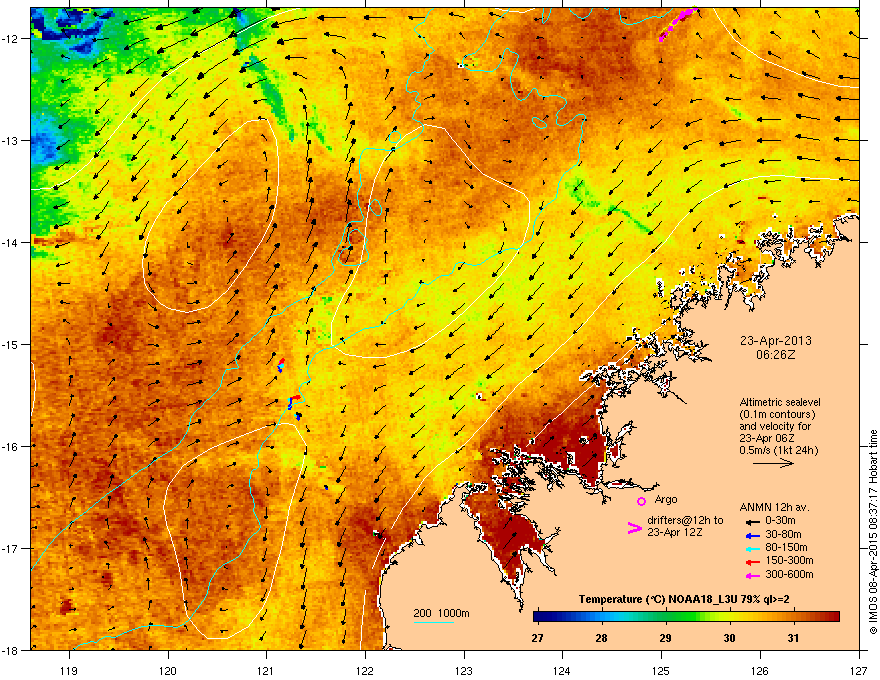Click the cyan 200 1000m isobath legend line

coord(433,622)
